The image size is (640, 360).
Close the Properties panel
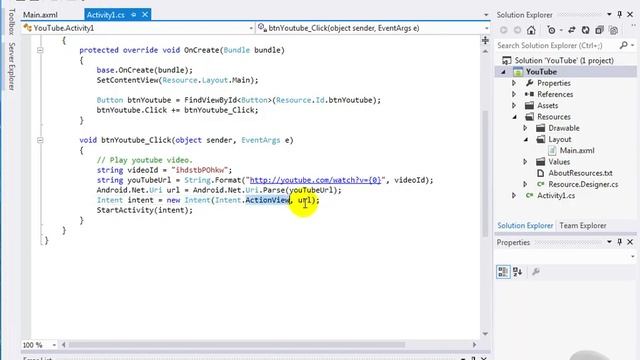[x=630, y=242]
